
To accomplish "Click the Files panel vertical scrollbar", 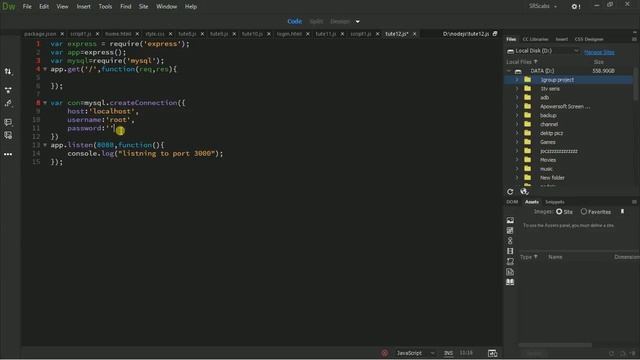I will 635,84.
